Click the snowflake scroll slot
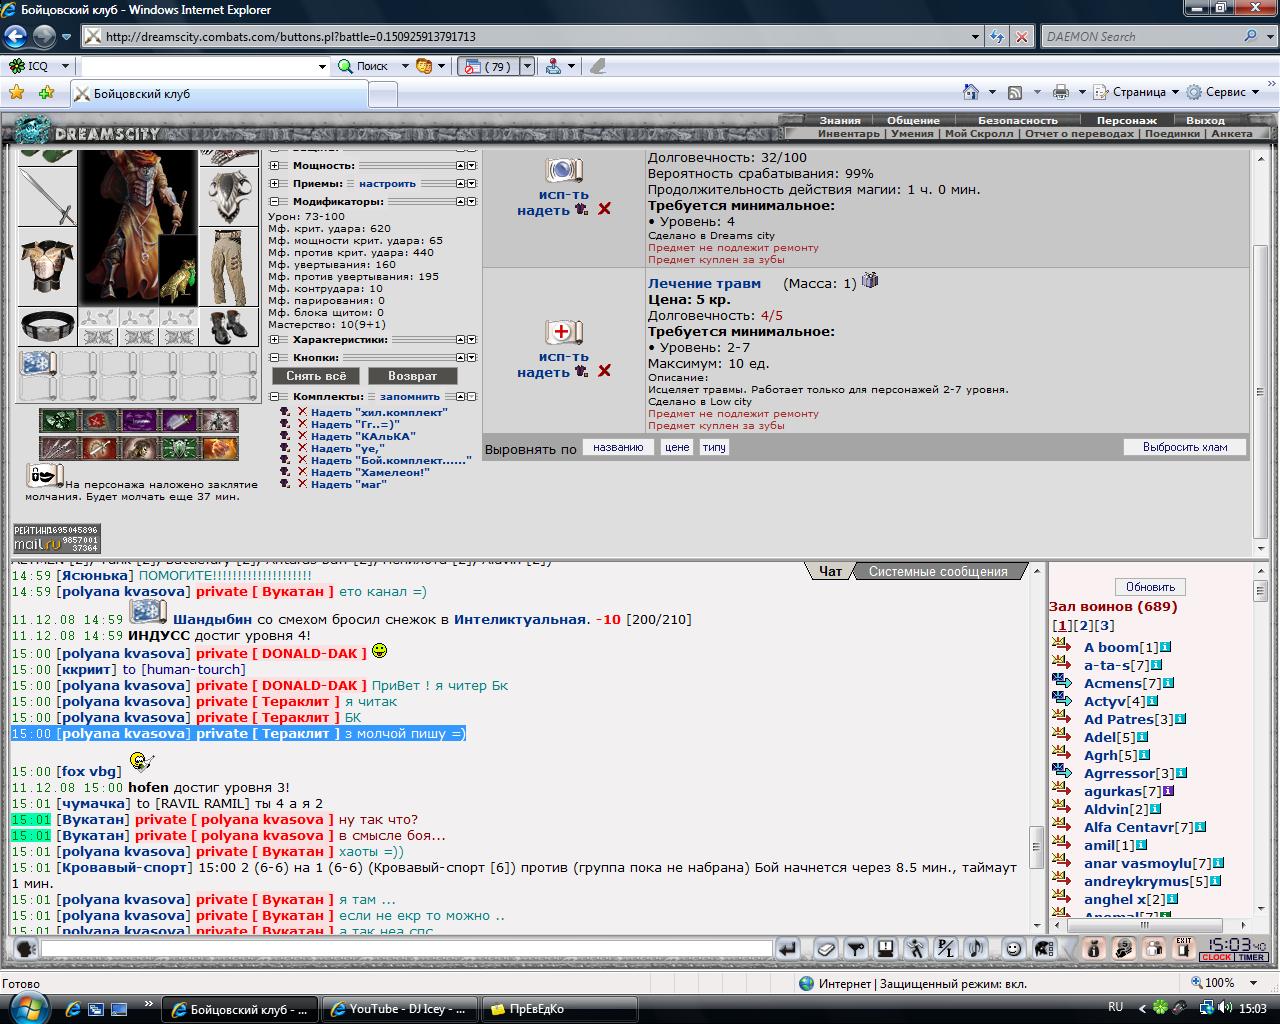Image resolution: width=1280 pixels, height=1024 pixels. pos(39,363)
